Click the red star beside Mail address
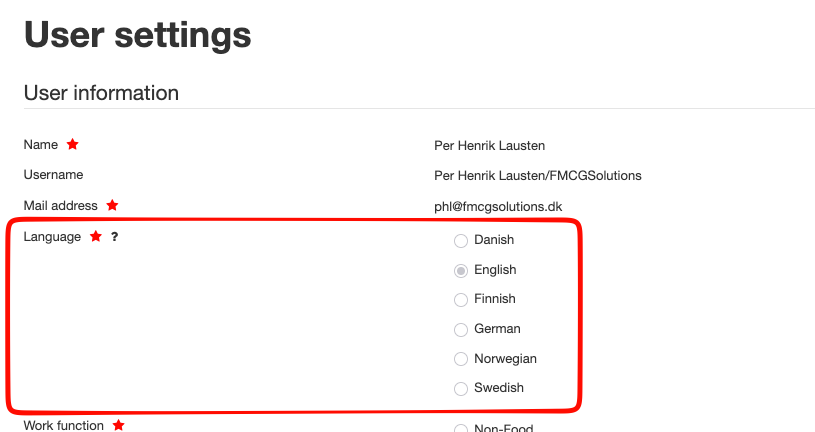This screenshot has width=815, height=432. click(x=112, y=205)
